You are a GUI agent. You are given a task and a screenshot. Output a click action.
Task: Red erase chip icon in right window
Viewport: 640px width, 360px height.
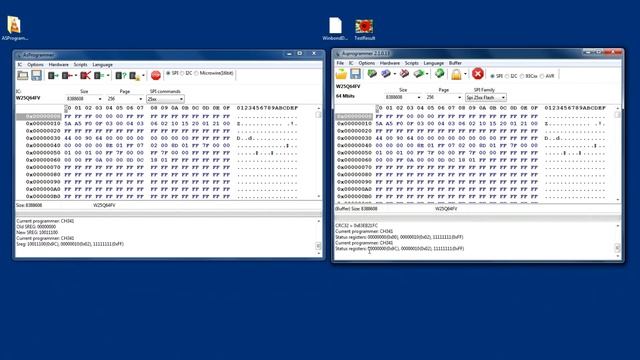[404, 73]
